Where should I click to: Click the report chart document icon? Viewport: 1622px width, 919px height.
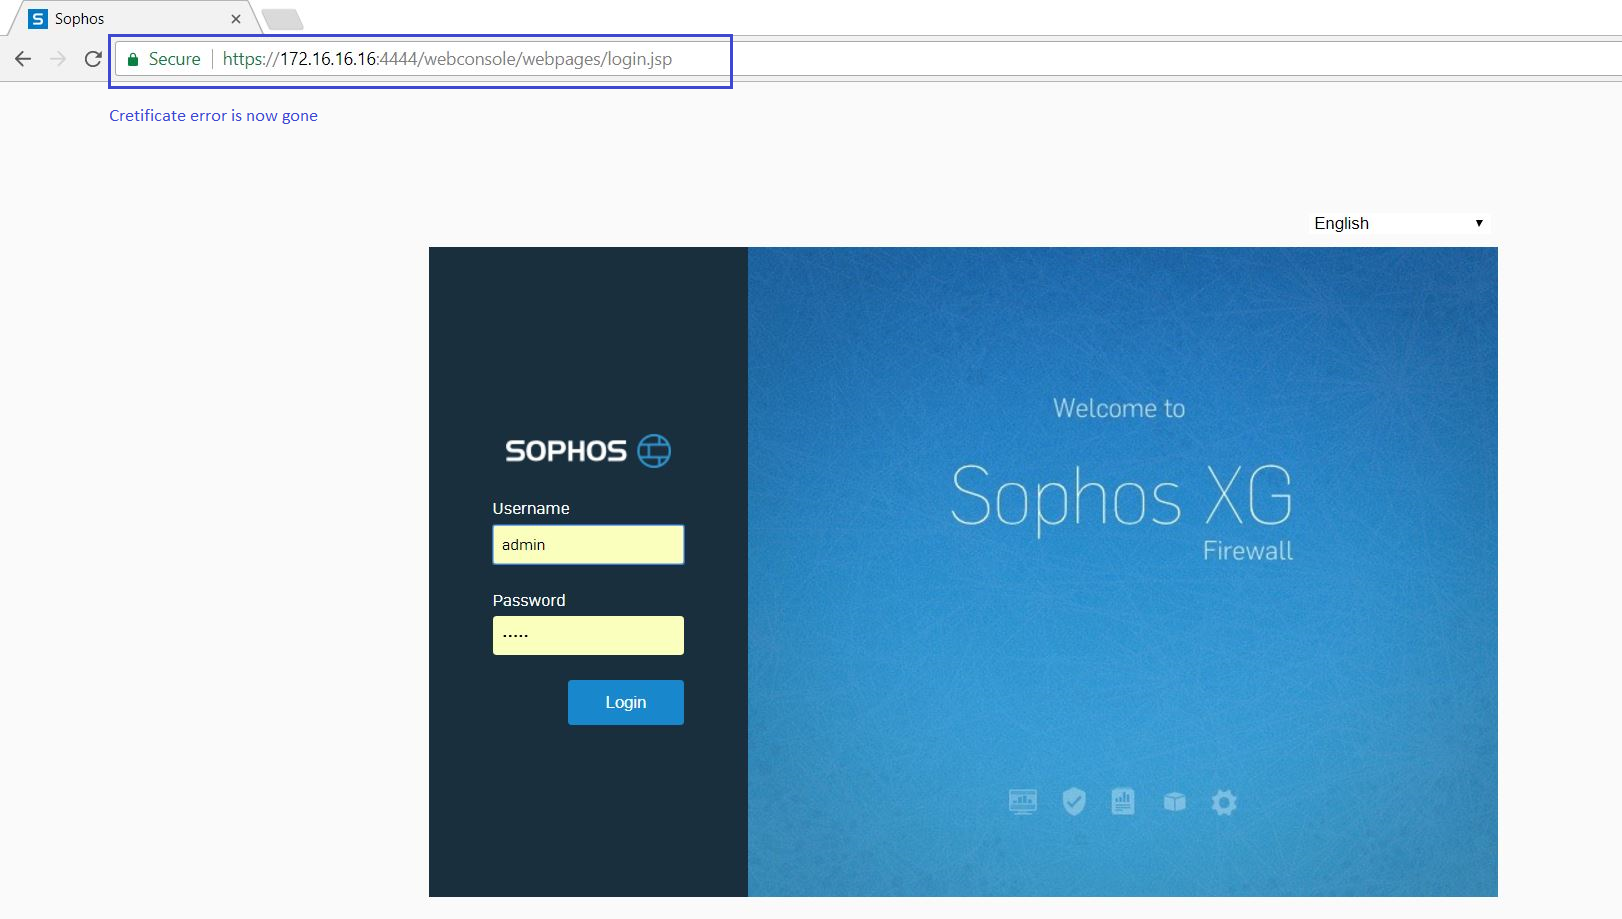pos(1123,801)
